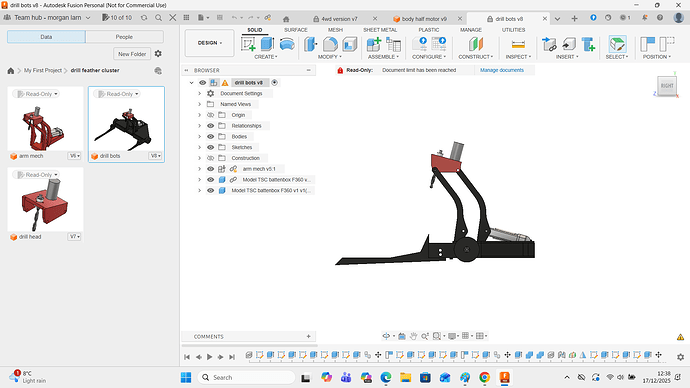
Task: Open the drill head thumbnail
Action: coord(45,200)
